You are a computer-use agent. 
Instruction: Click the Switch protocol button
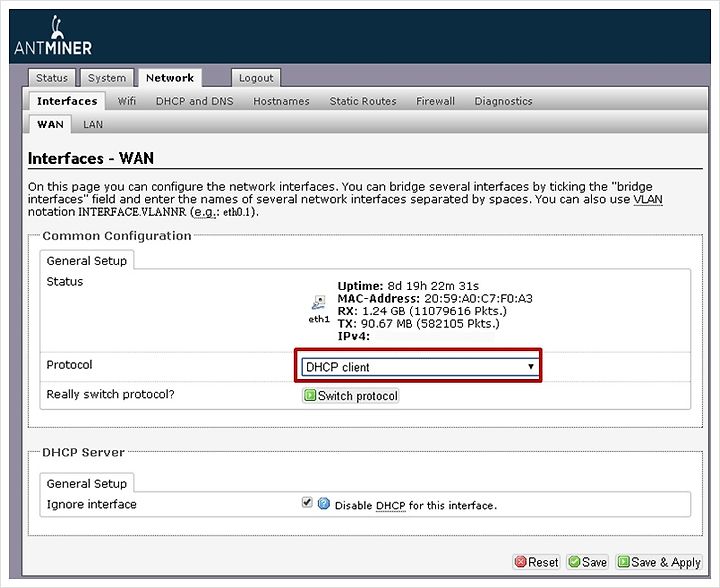click(x=350, y=396)
